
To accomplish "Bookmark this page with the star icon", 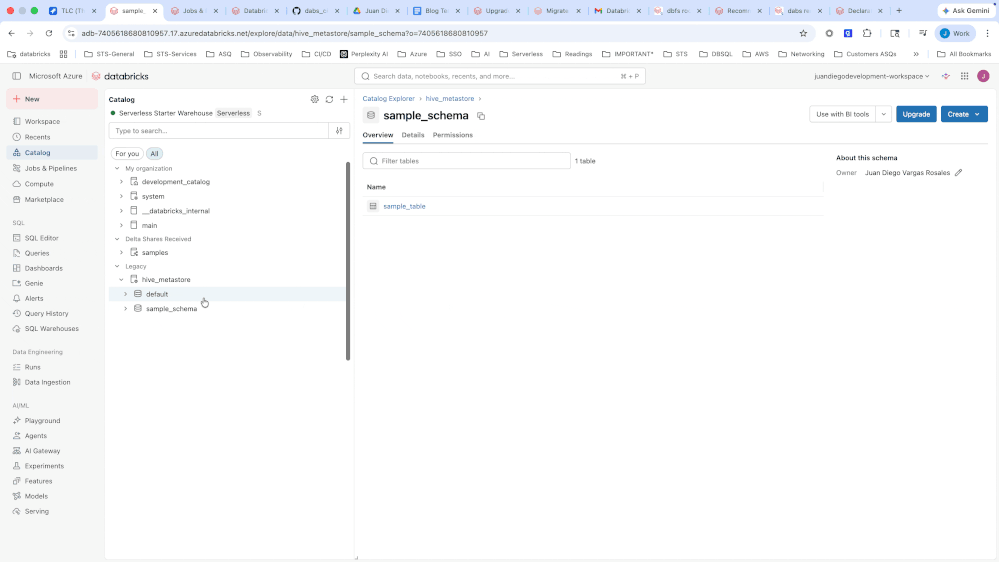I will [x=803, y=33].
